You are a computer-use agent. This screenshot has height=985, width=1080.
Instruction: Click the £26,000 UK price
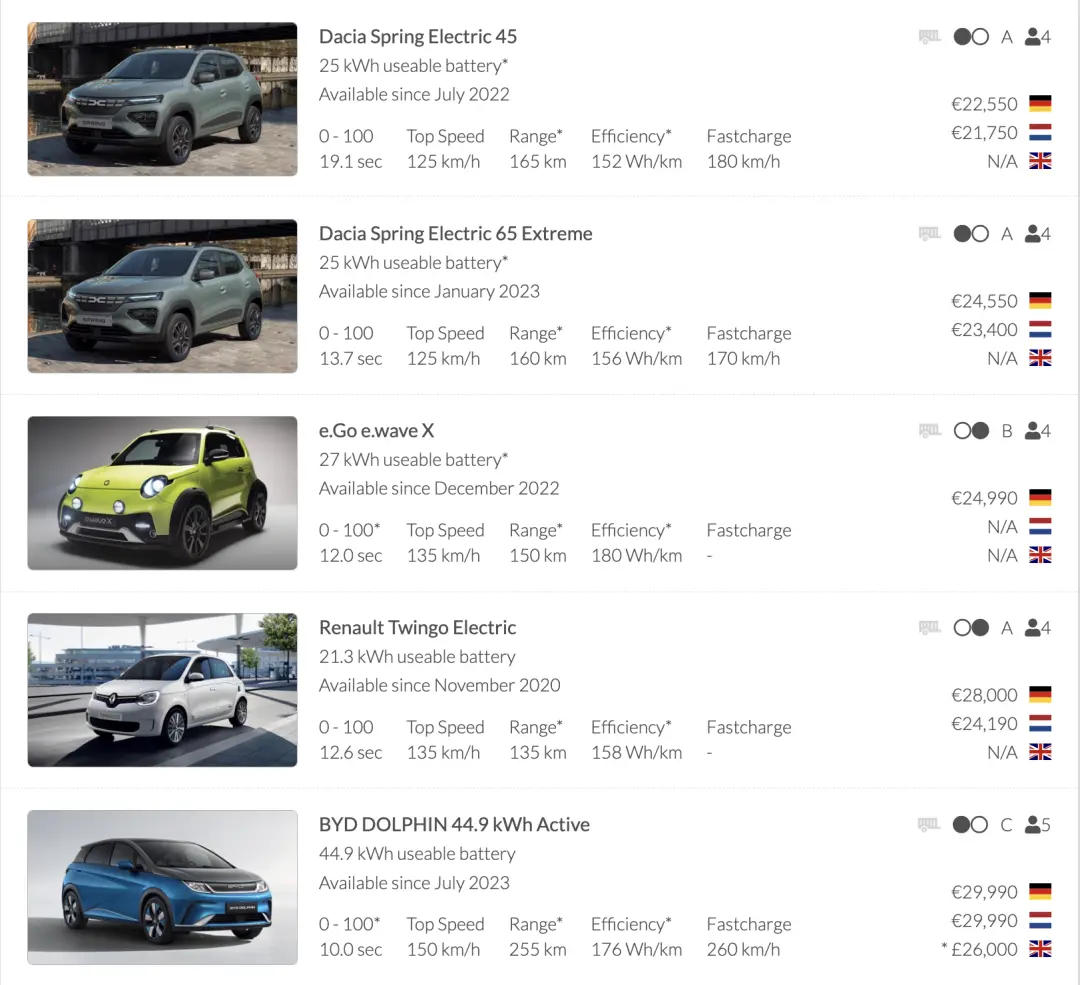983,950
